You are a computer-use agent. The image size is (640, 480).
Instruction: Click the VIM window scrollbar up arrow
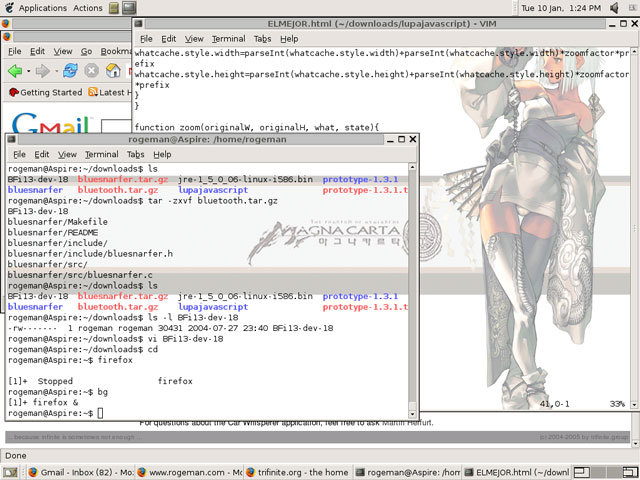click(634, 52)
